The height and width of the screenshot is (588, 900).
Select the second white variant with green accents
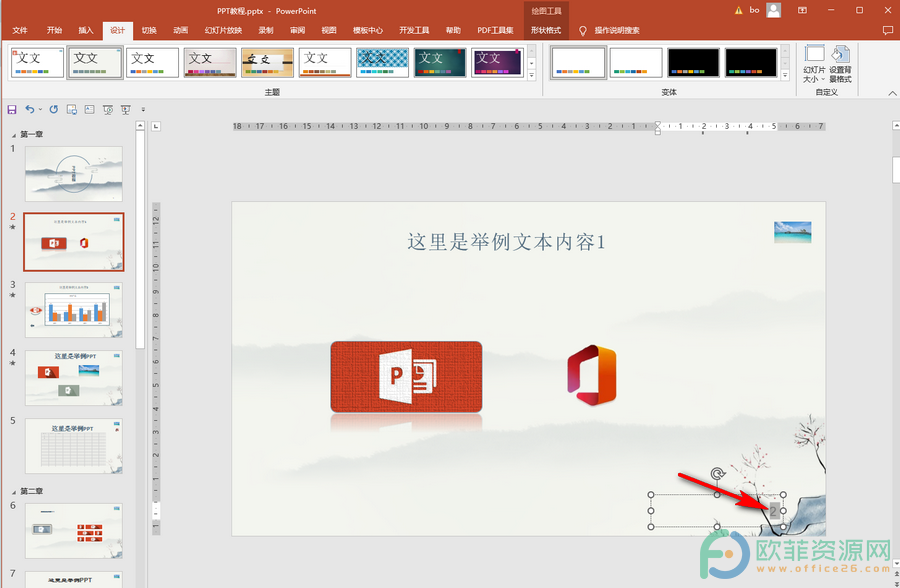click(636, 63)
